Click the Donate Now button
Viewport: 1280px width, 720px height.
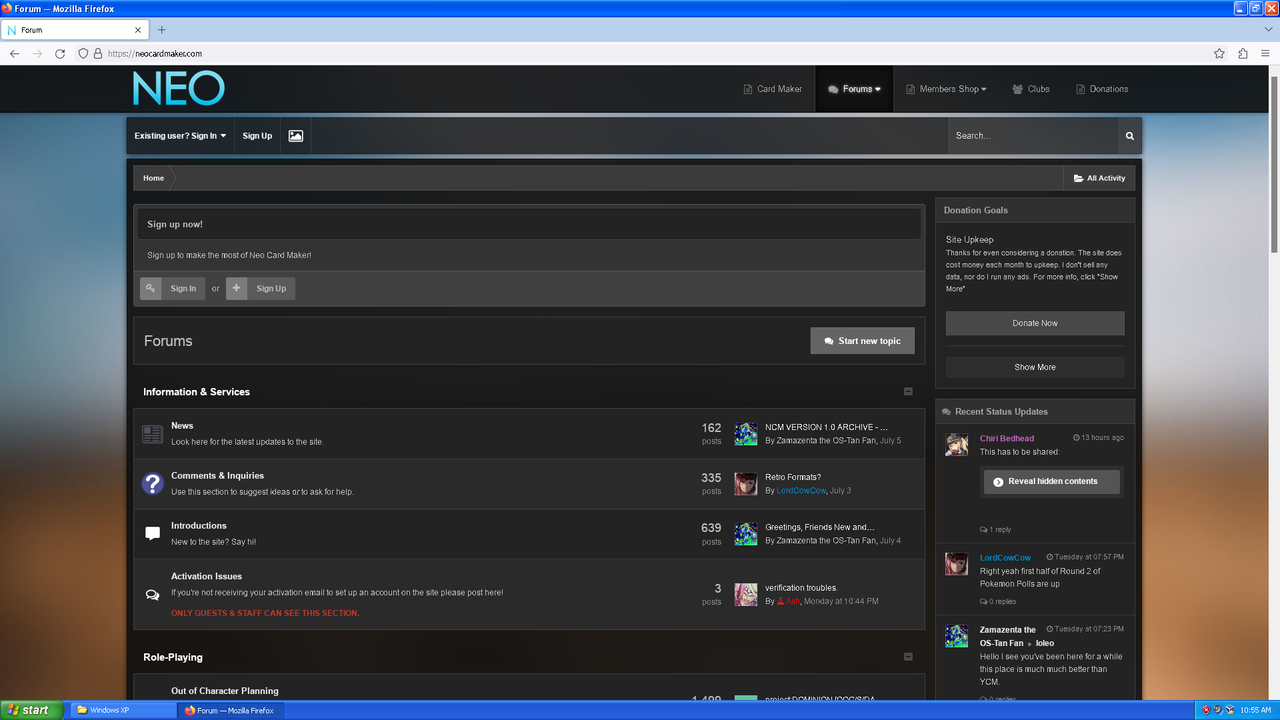pos(1034,322)
